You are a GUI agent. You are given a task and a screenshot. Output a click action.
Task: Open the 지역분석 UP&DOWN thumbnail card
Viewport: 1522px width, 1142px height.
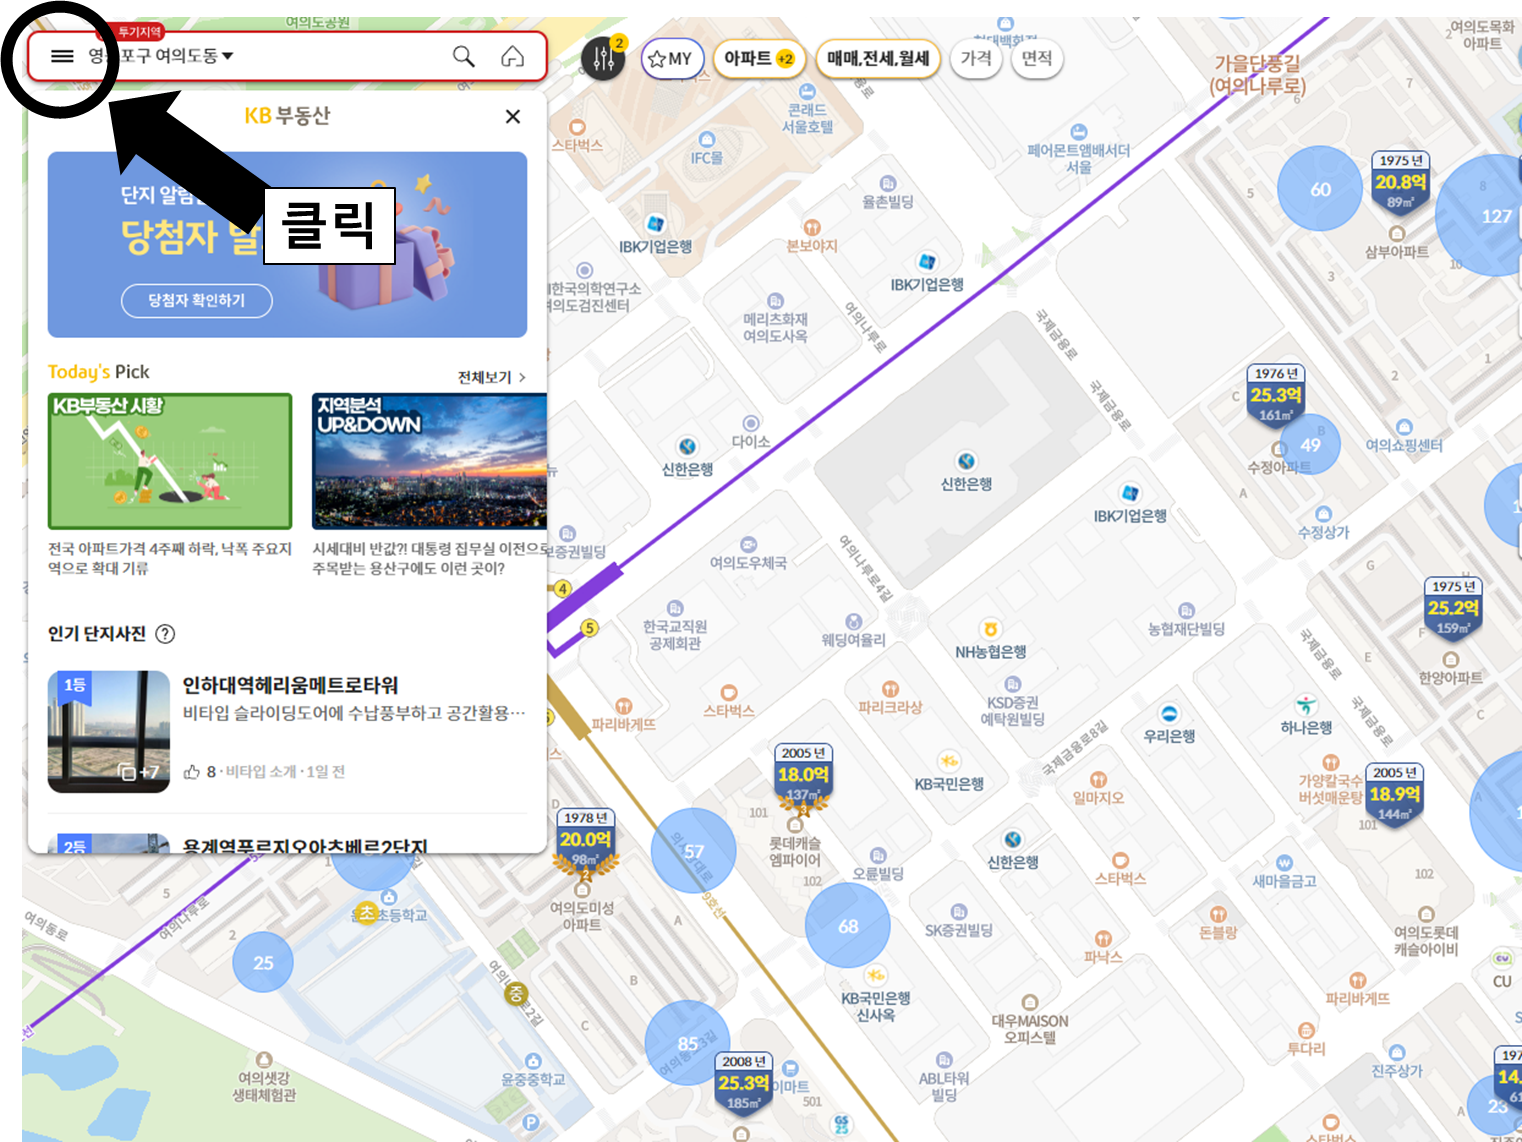click(x=429, y=461)
